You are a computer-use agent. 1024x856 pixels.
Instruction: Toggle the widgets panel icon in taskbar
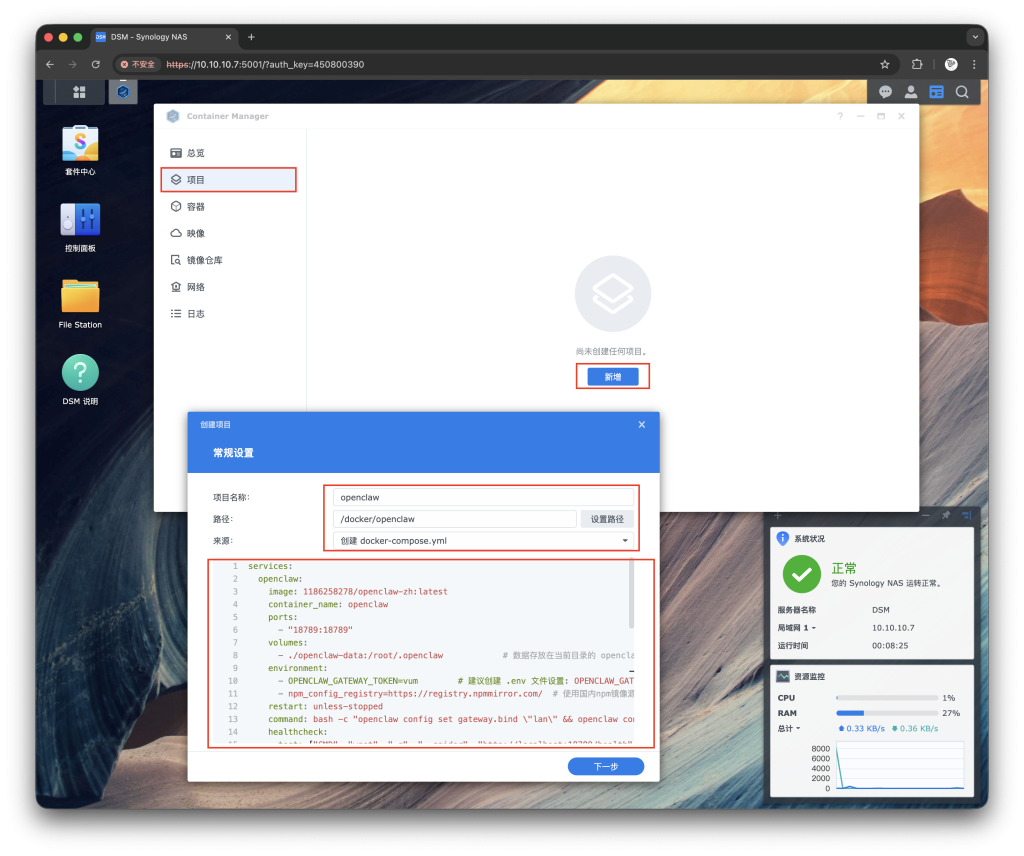click(x=936, y=92)
